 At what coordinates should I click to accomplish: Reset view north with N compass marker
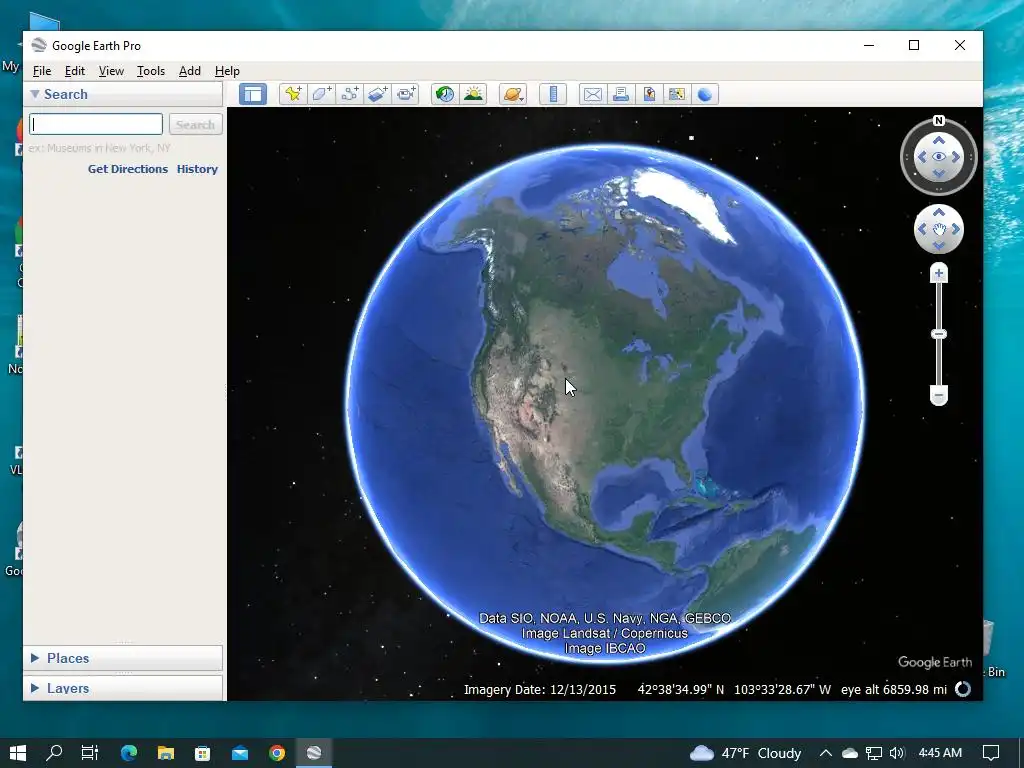point(938,120)
